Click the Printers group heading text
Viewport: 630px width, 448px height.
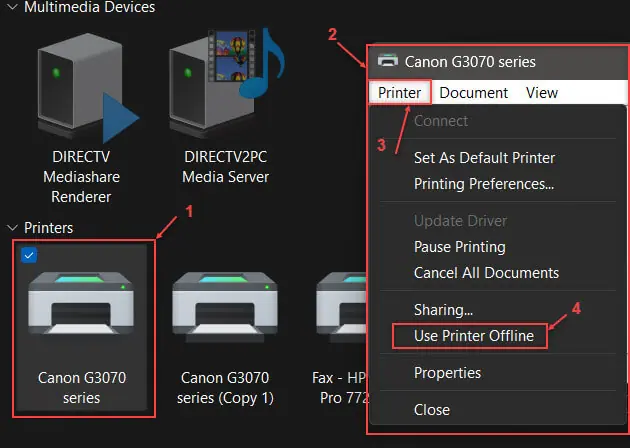coord(49,228)
